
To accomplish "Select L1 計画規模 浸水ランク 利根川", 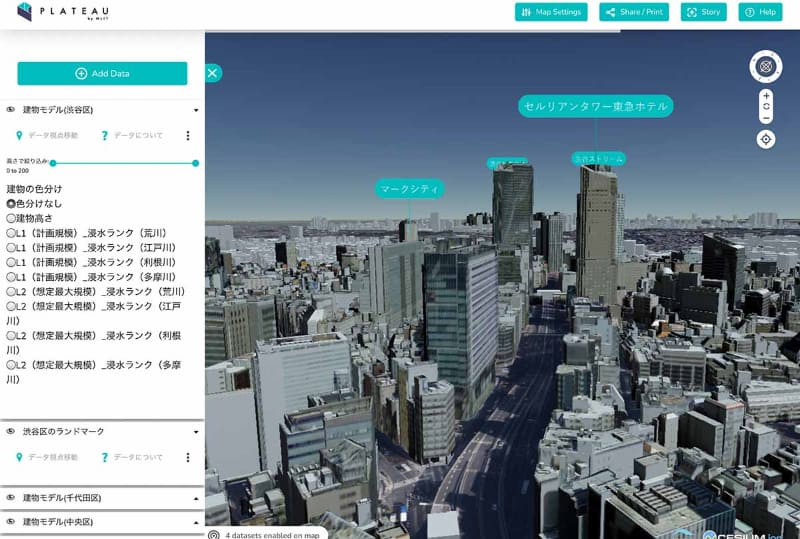I will tap(11, 262).
